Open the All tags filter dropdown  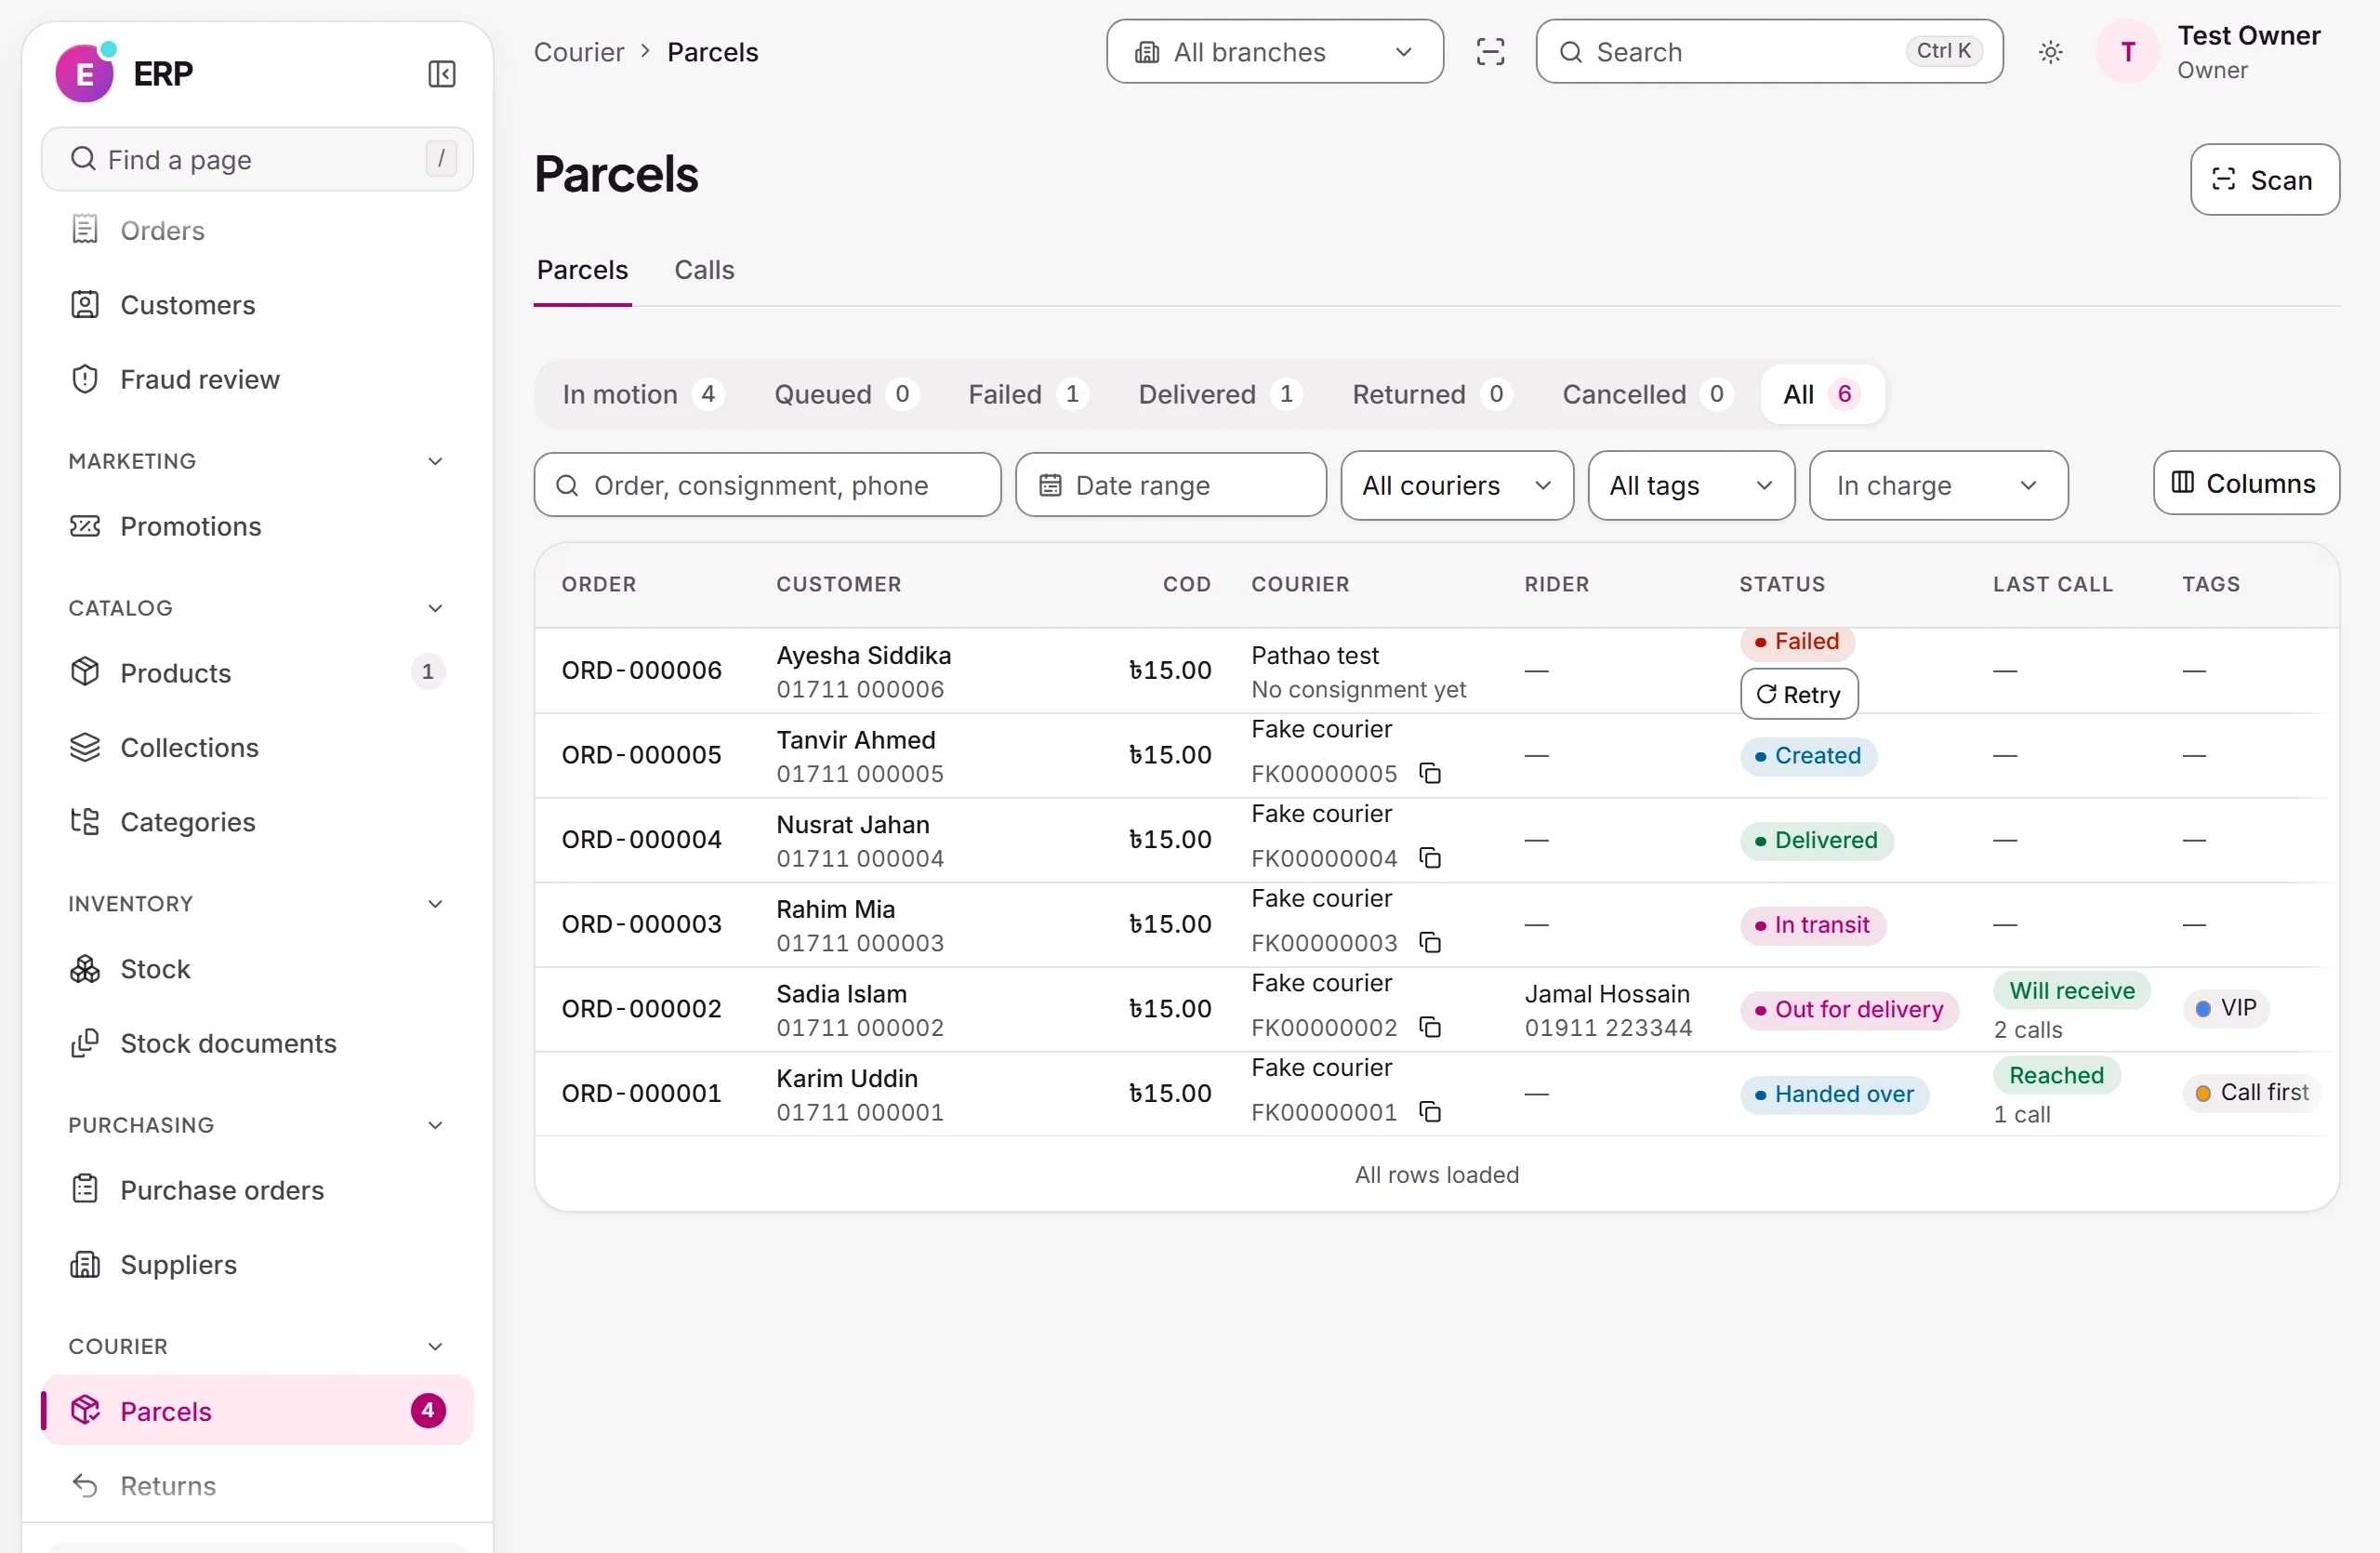[1690, 485]
